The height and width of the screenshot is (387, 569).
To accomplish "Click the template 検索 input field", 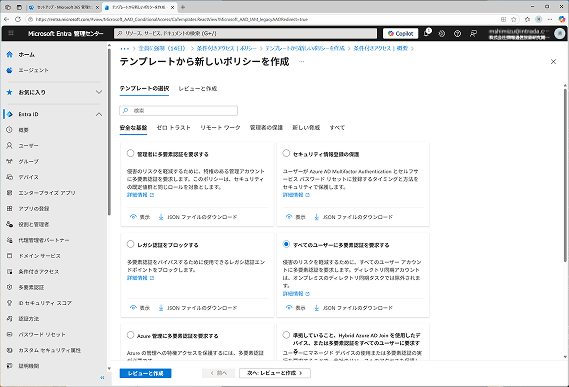I will pyautogui.click(x=179, y=110).
